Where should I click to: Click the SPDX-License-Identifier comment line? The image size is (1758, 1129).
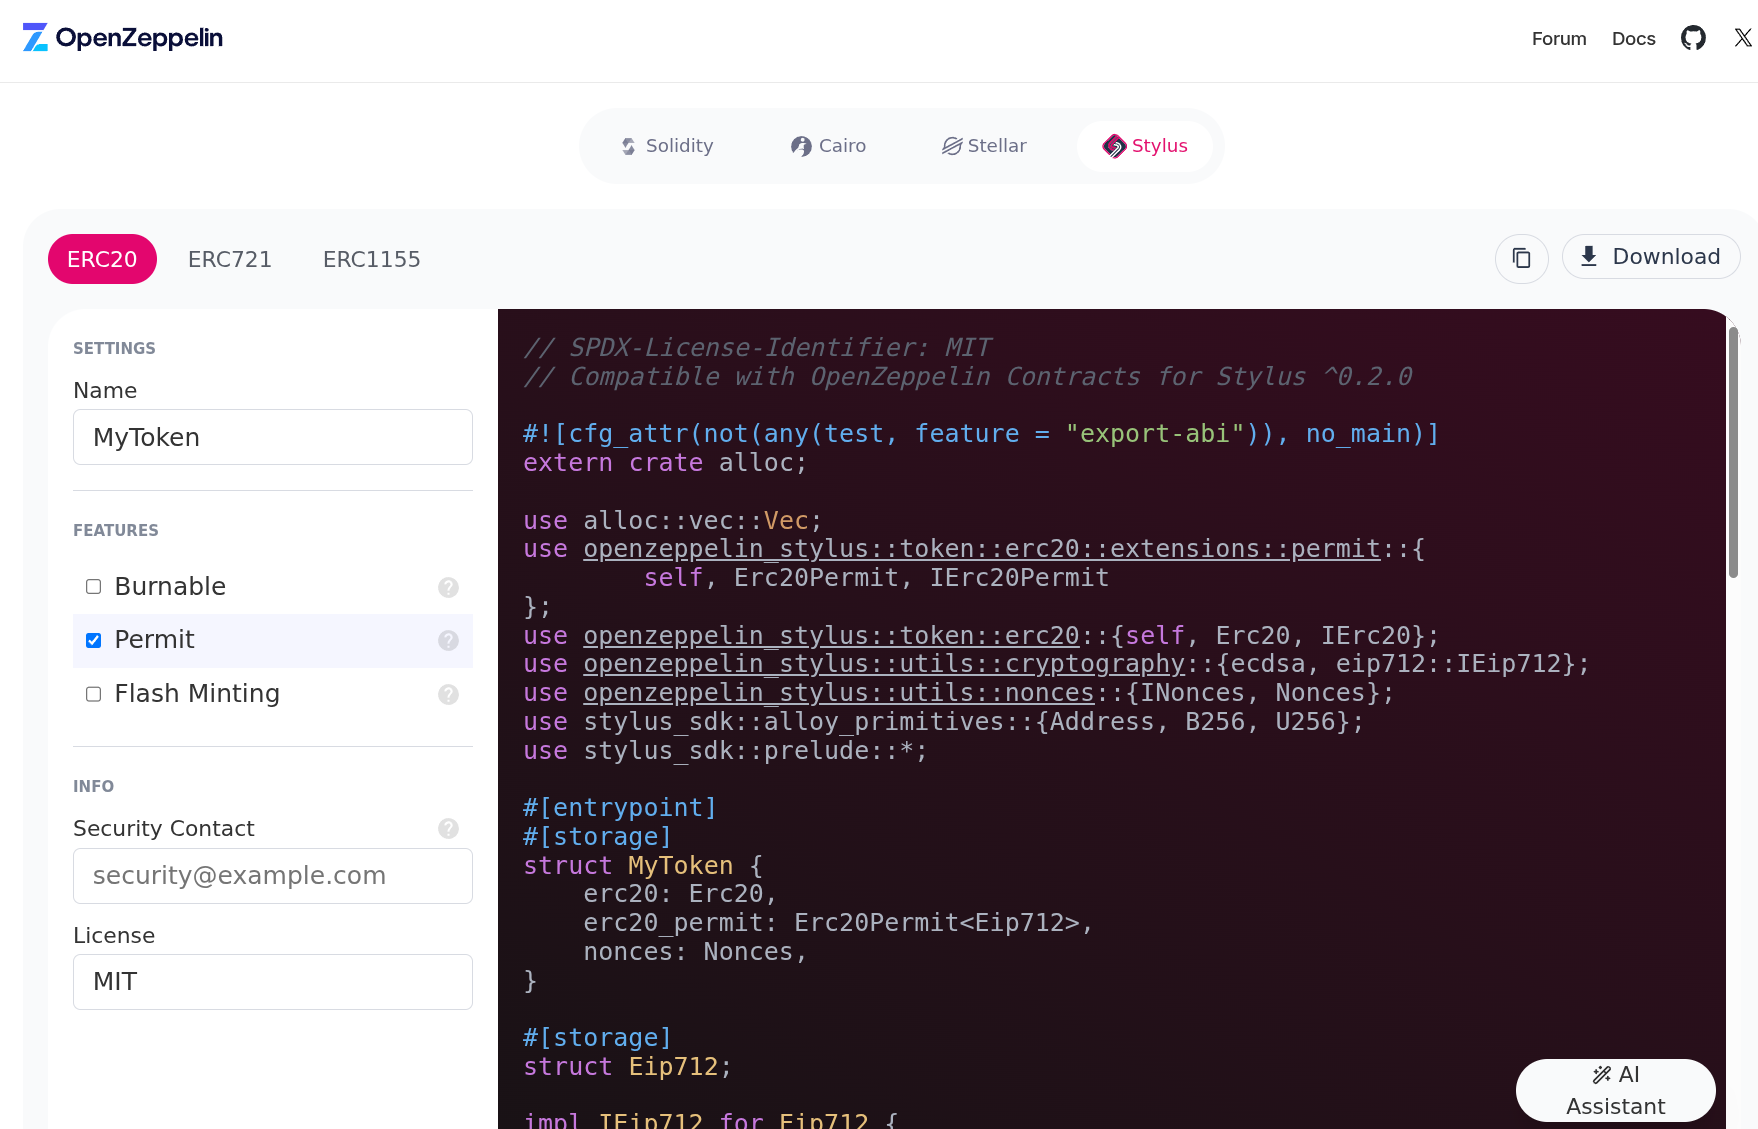coord(758,348)
